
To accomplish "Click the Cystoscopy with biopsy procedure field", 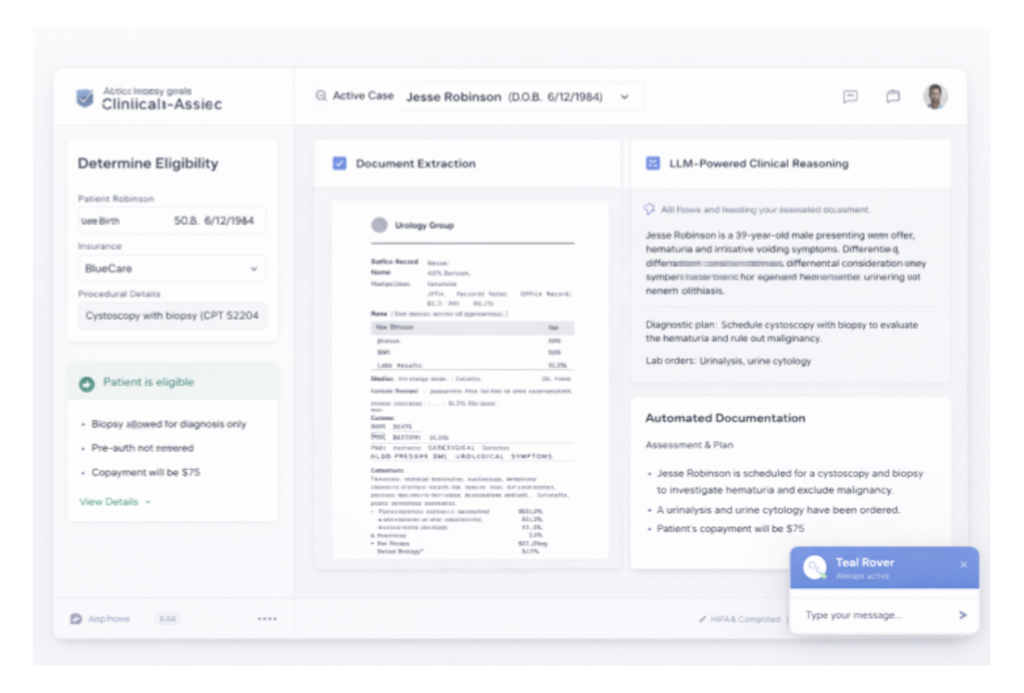I will tap(172, 316).
